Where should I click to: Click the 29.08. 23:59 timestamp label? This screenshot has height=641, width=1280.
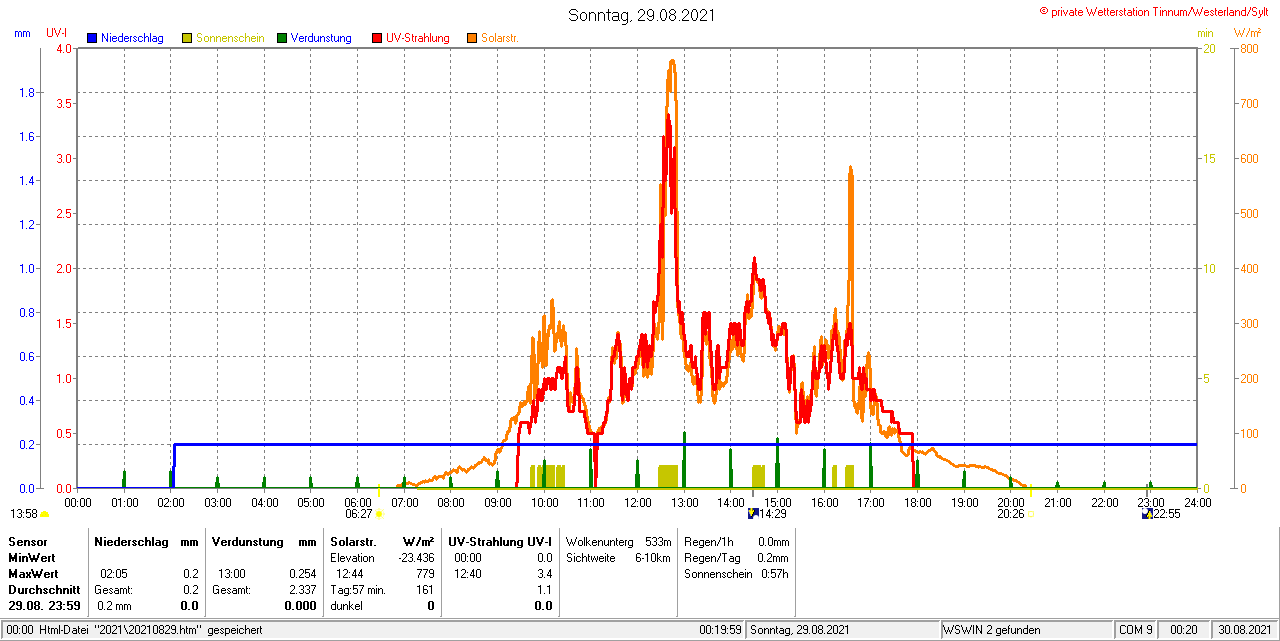coord(44,606)
